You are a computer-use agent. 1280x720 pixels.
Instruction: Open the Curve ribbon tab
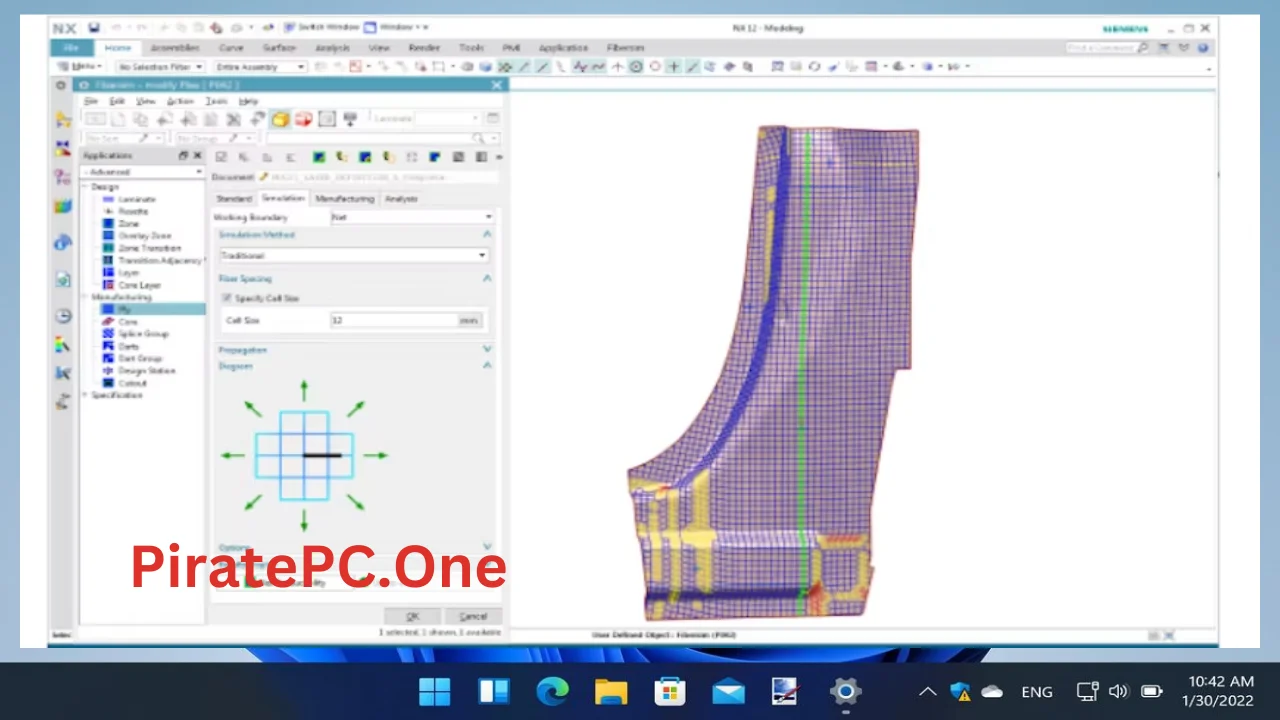(231, 47)
